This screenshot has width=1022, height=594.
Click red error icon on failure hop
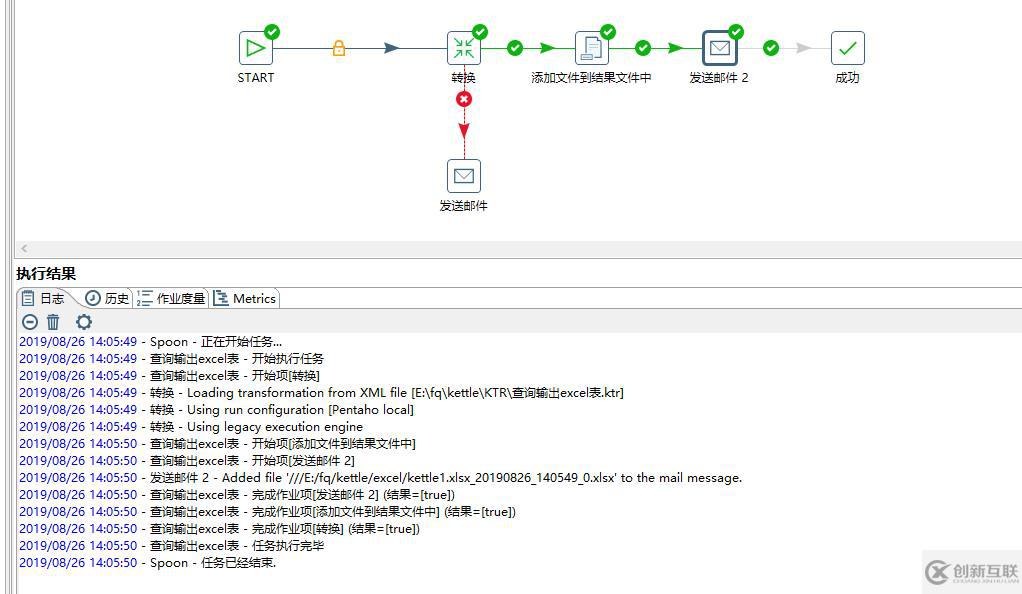pyautogui.click(x=464, y=99)
